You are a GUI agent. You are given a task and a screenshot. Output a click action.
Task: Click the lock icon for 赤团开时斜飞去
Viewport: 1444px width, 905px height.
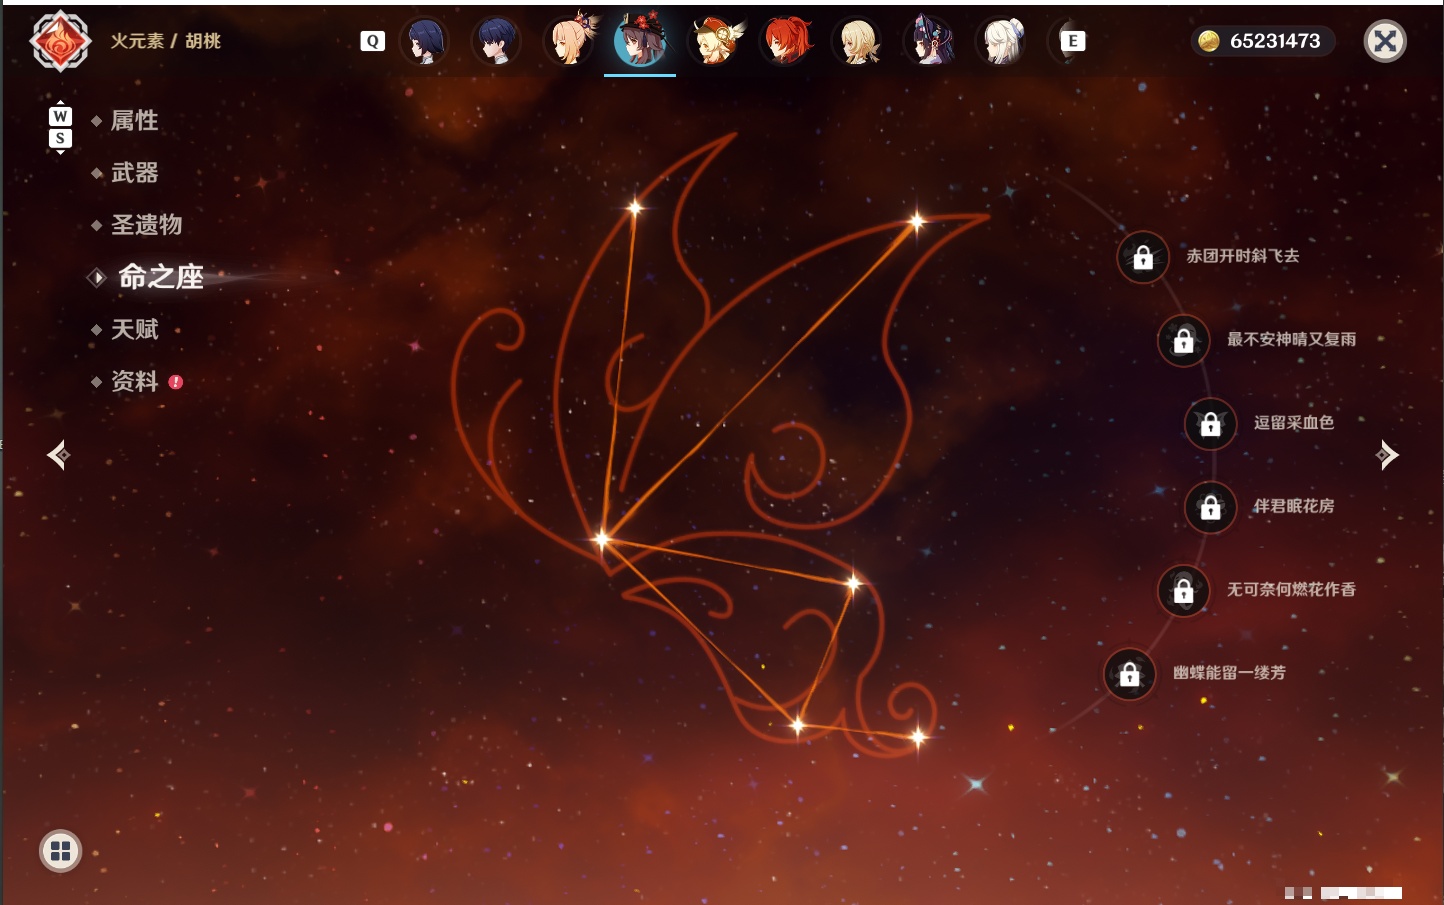[1143, 258]
